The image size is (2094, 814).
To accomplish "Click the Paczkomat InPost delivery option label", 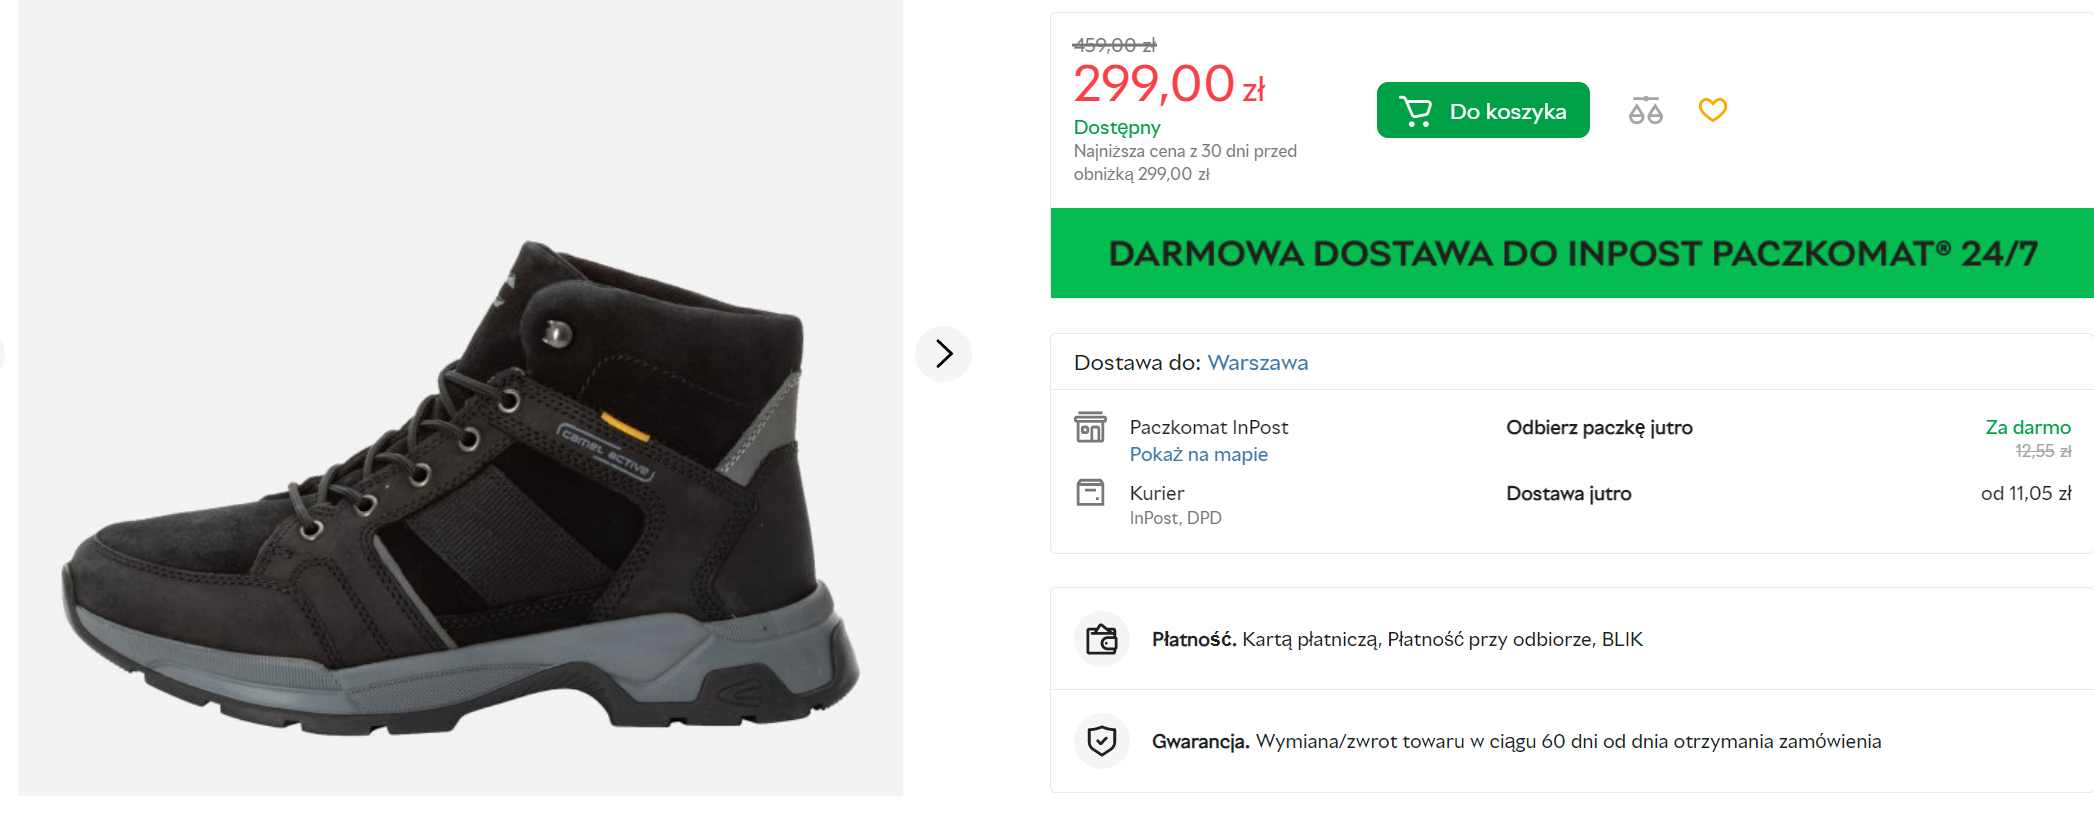I will pos(1208,427).
